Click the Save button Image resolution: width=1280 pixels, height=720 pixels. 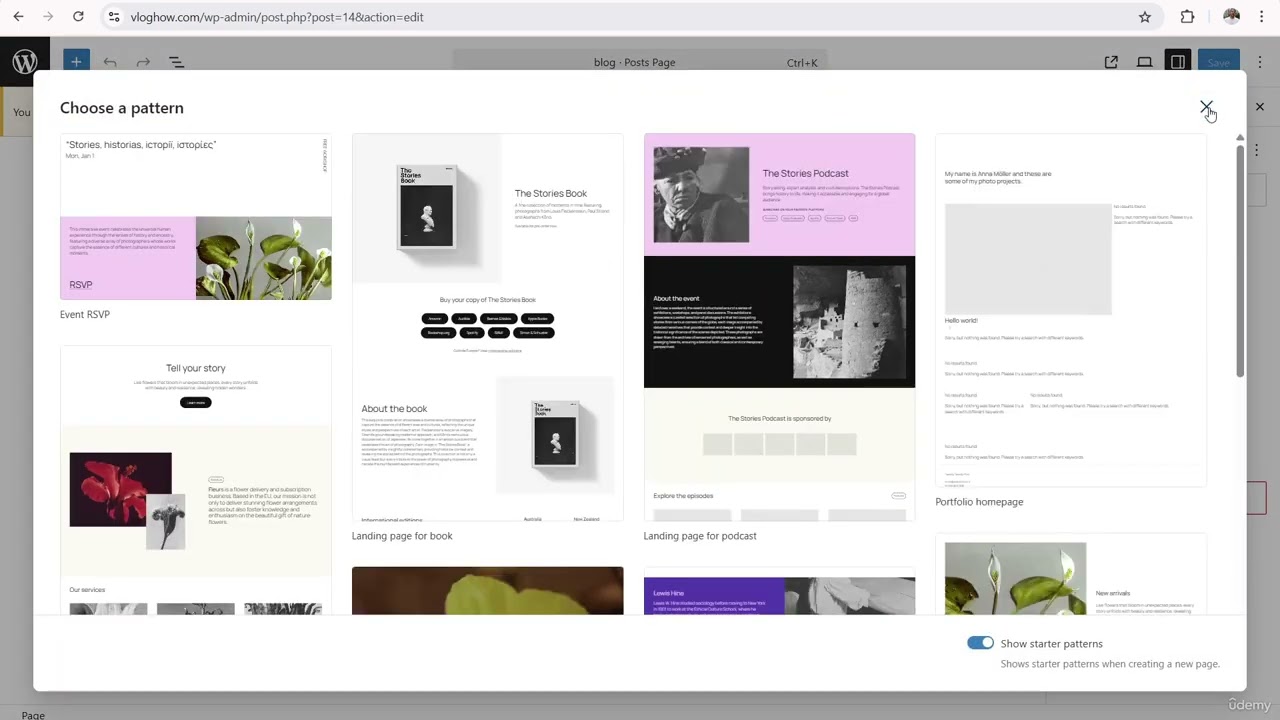[1218, 62]
